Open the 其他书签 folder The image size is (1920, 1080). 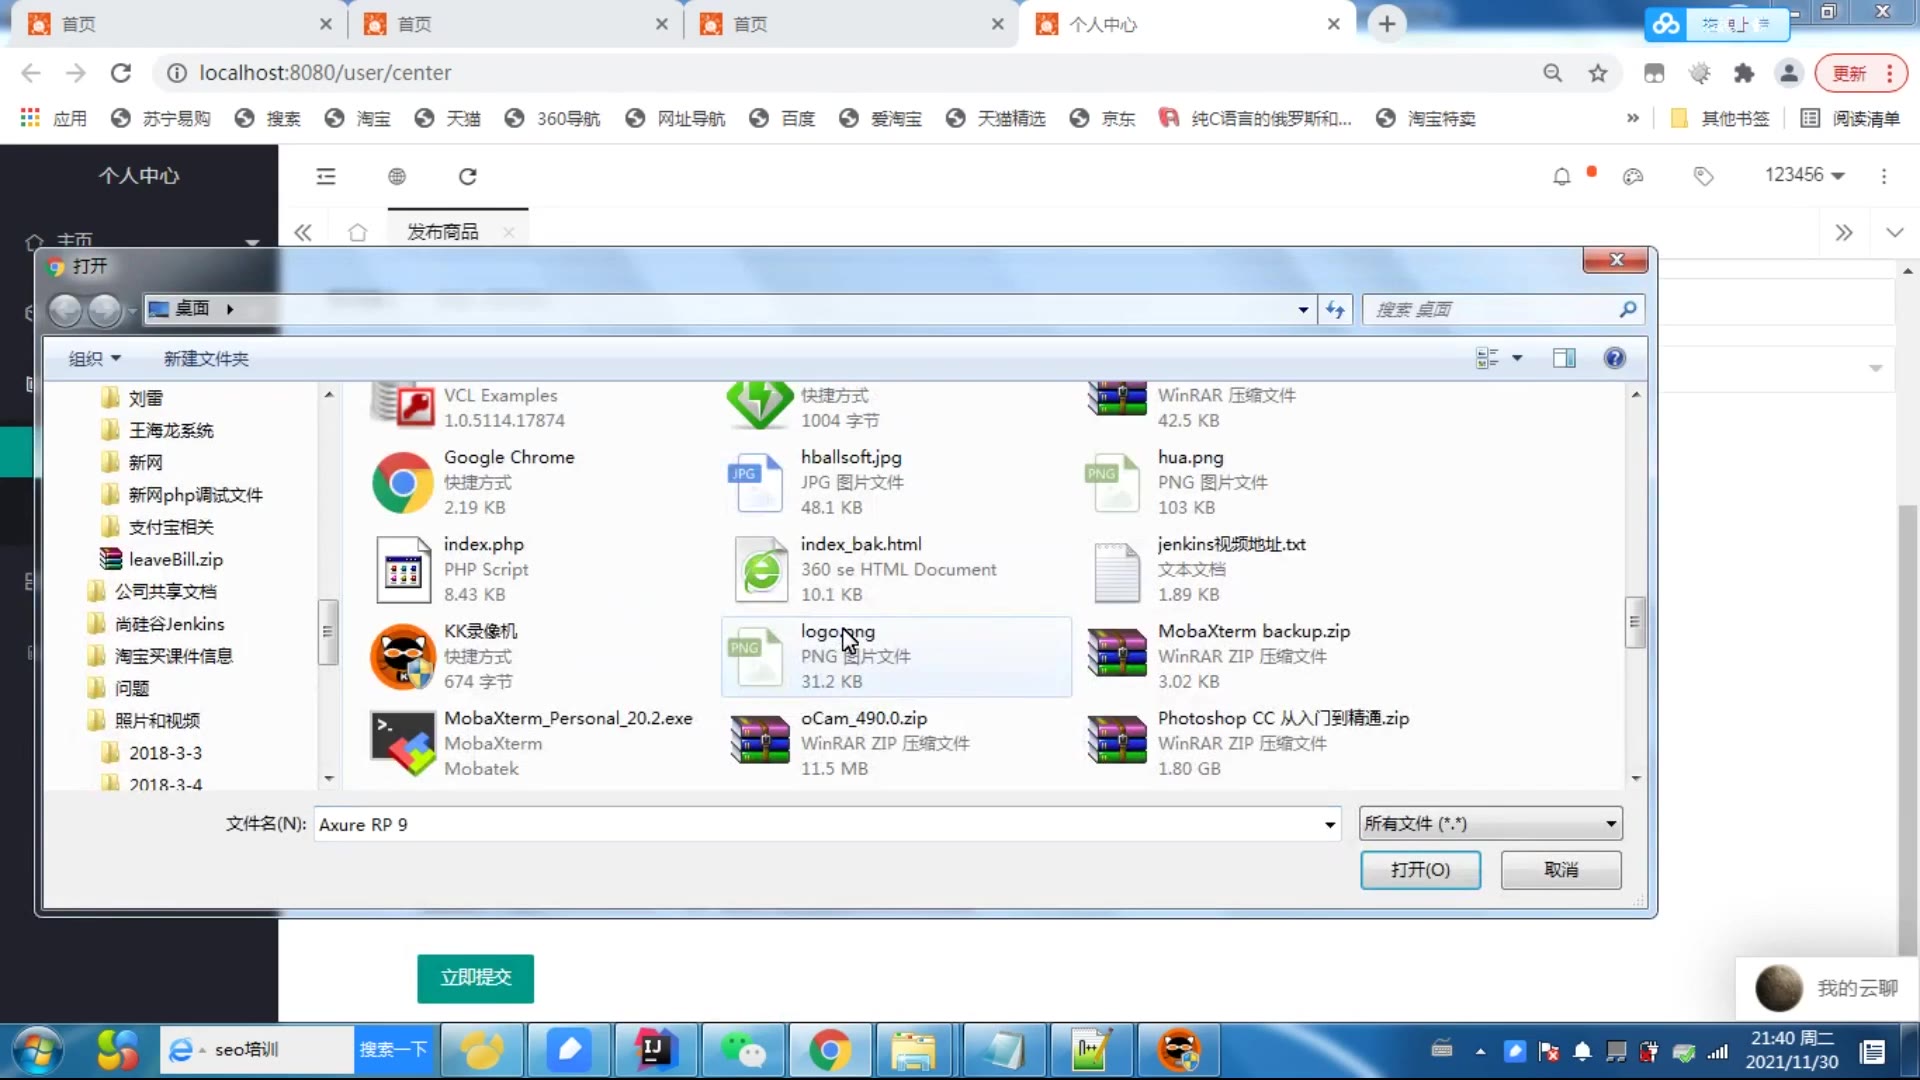point(1720,118)
